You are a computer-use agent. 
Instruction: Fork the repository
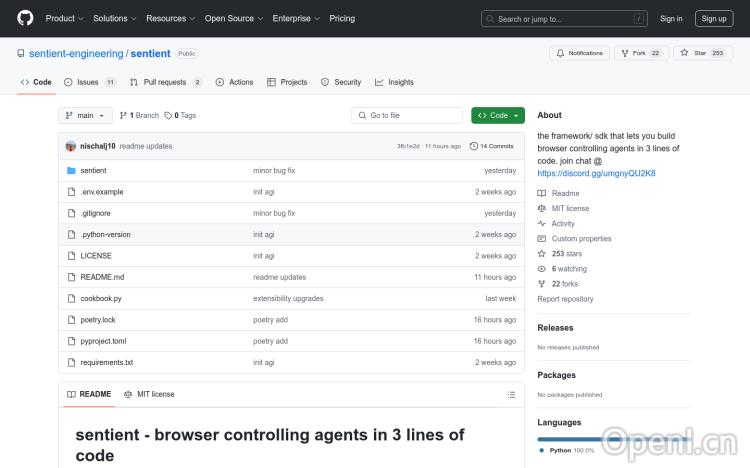pos(641,53)
